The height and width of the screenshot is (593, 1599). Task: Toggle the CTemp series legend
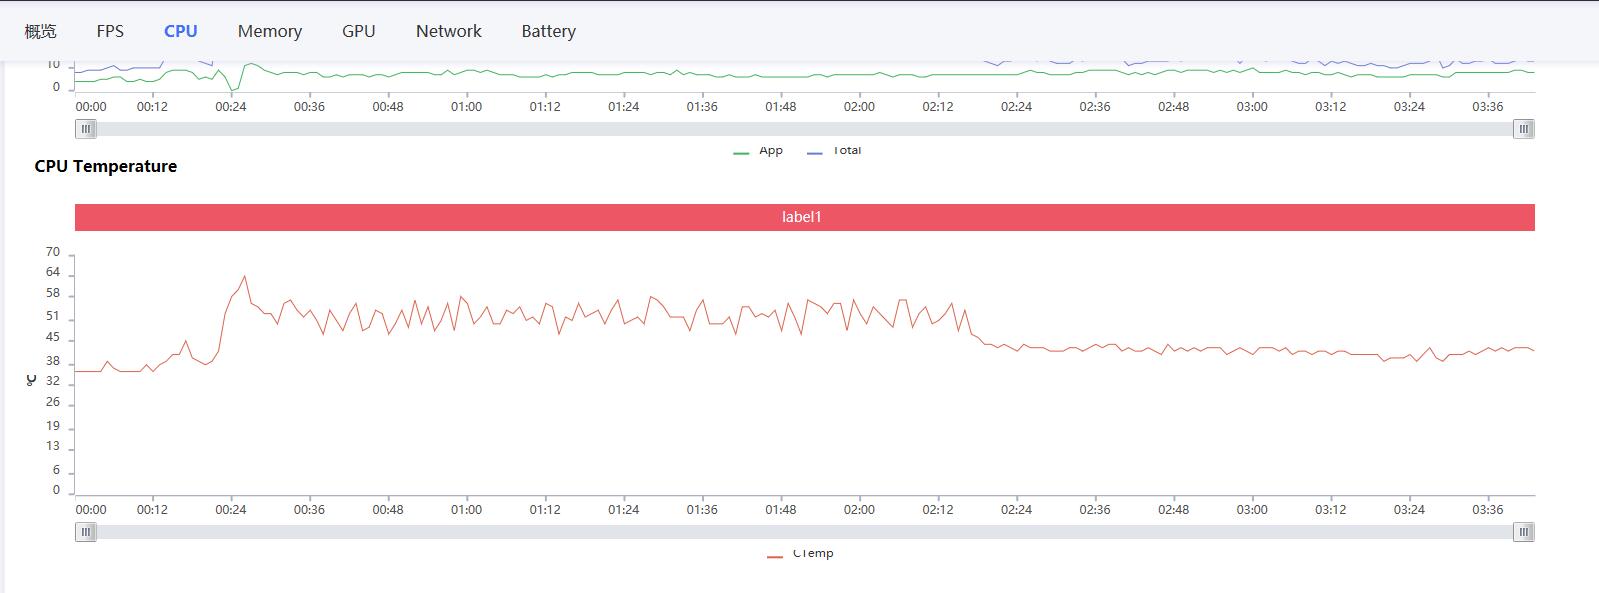coord(800,554)
